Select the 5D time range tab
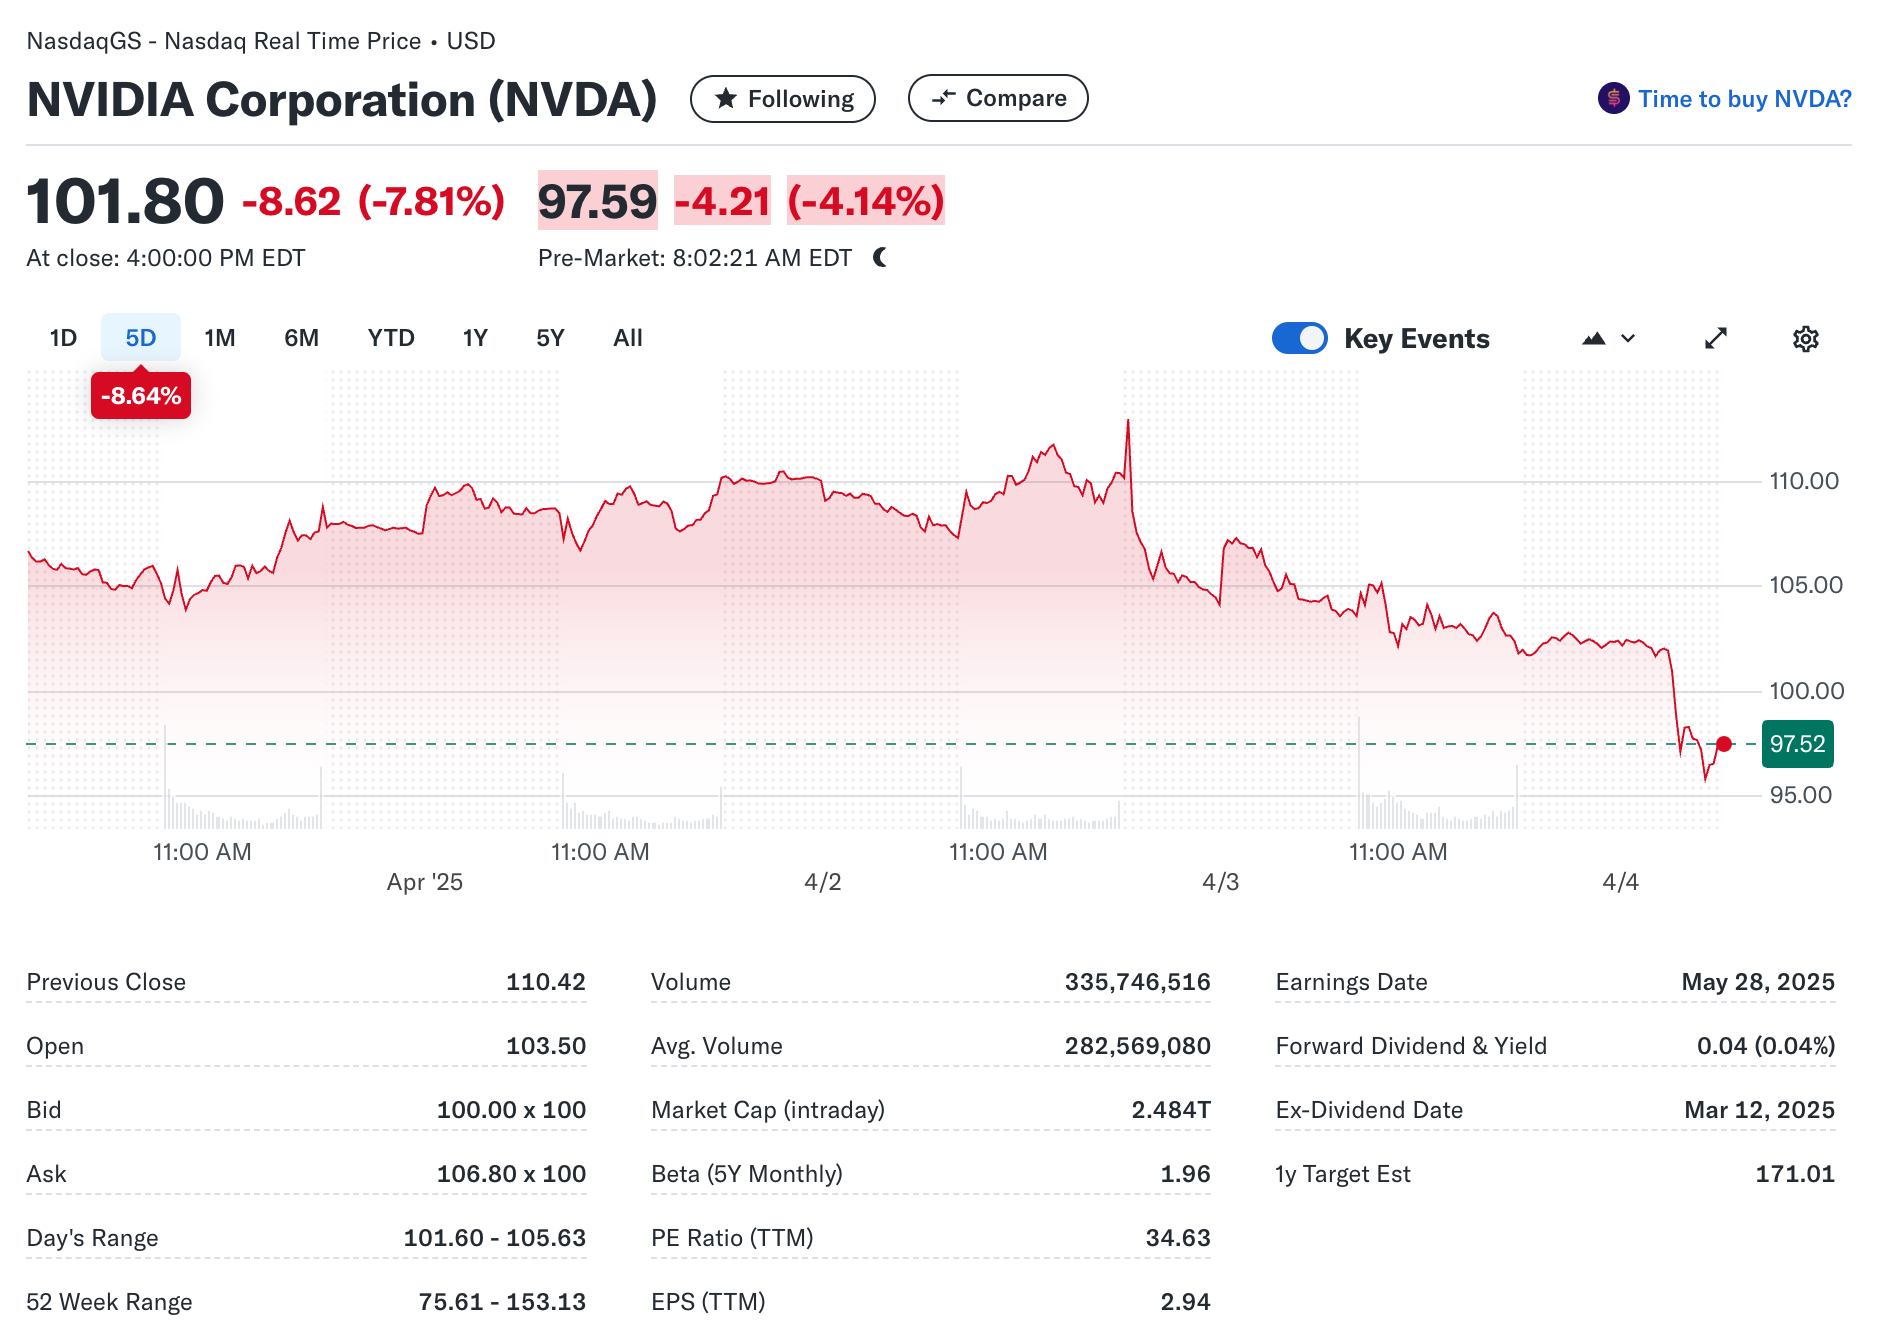The width and height of the screenshot is (1878, 1344). pyautogui.click(x=141, y=338)
